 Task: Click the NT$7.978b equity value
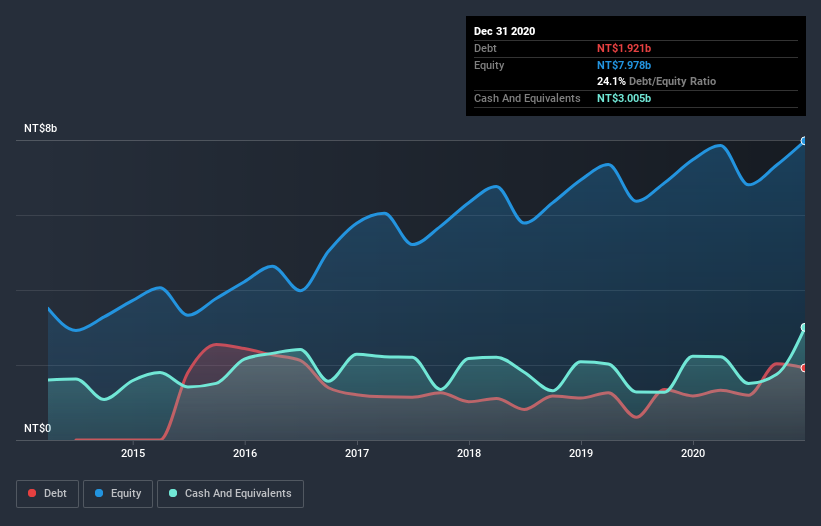pos(624,65)
